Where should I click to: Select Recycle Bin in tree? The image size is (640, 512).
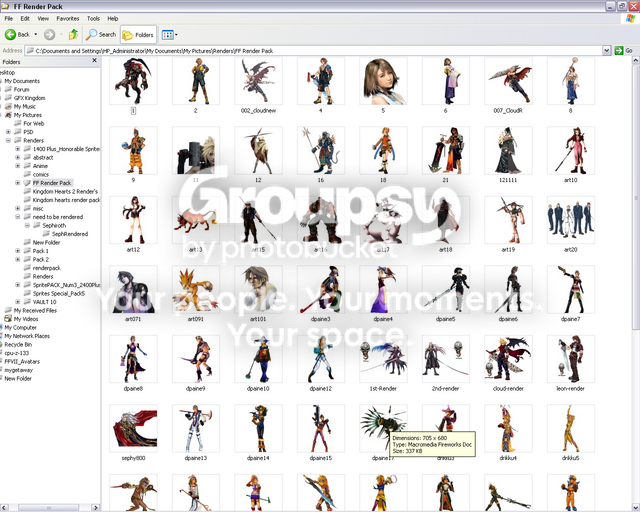18,345
